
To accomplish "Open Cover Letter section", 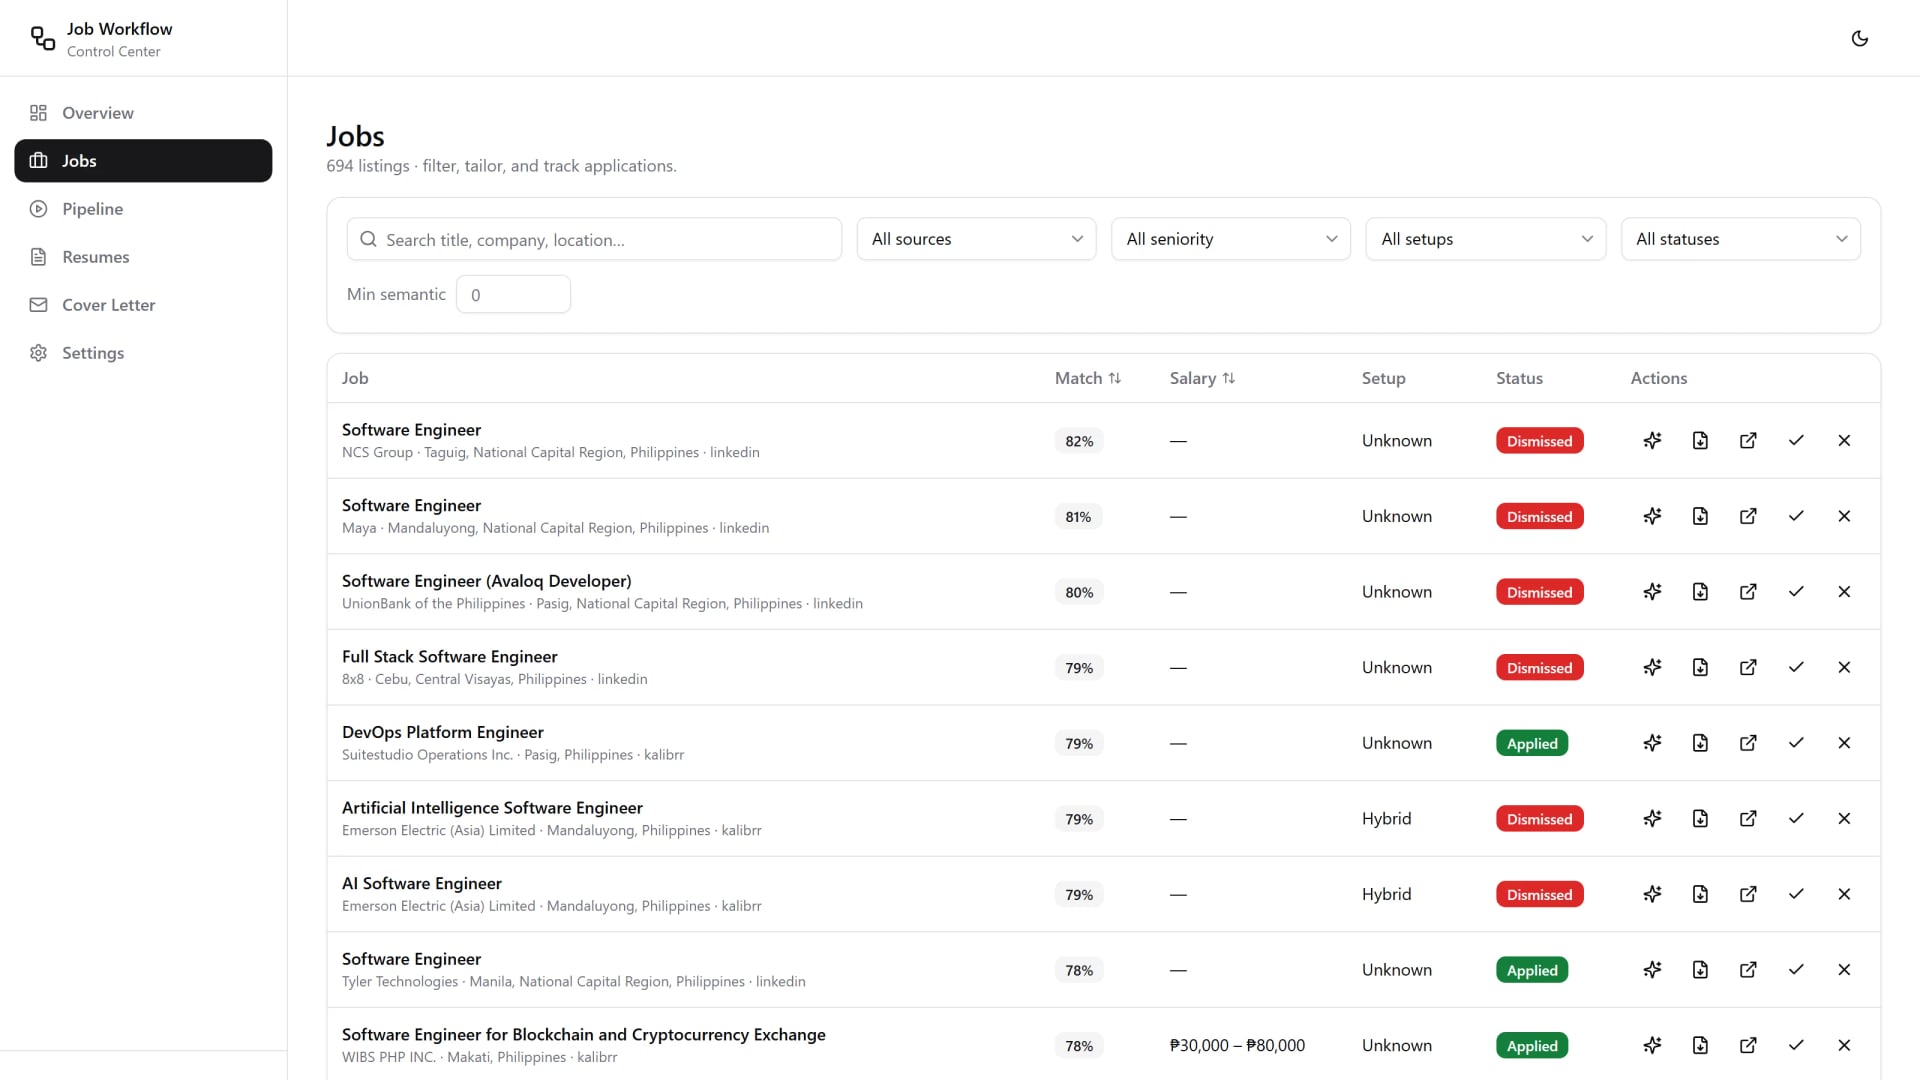I will coord(143,305).
